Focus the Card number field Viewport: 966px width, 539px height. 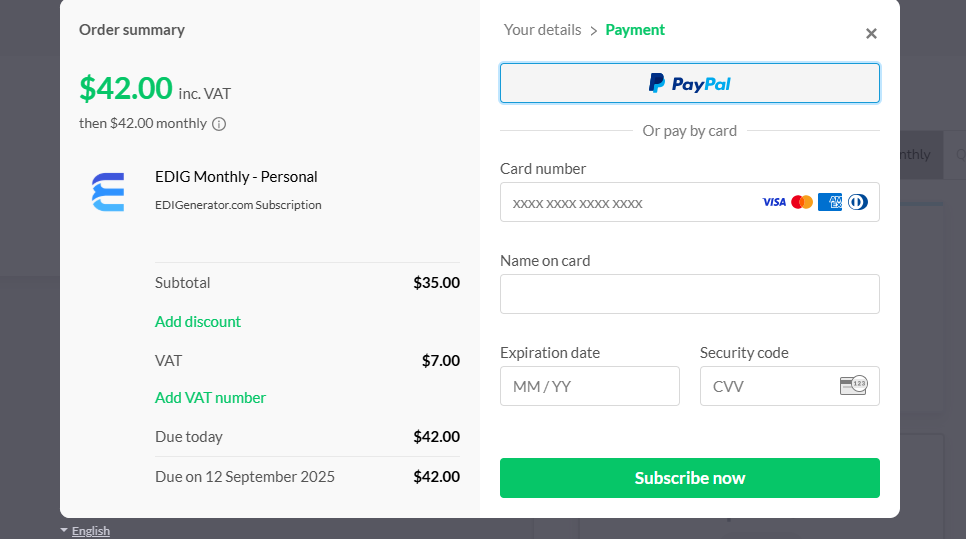[630, 202]
